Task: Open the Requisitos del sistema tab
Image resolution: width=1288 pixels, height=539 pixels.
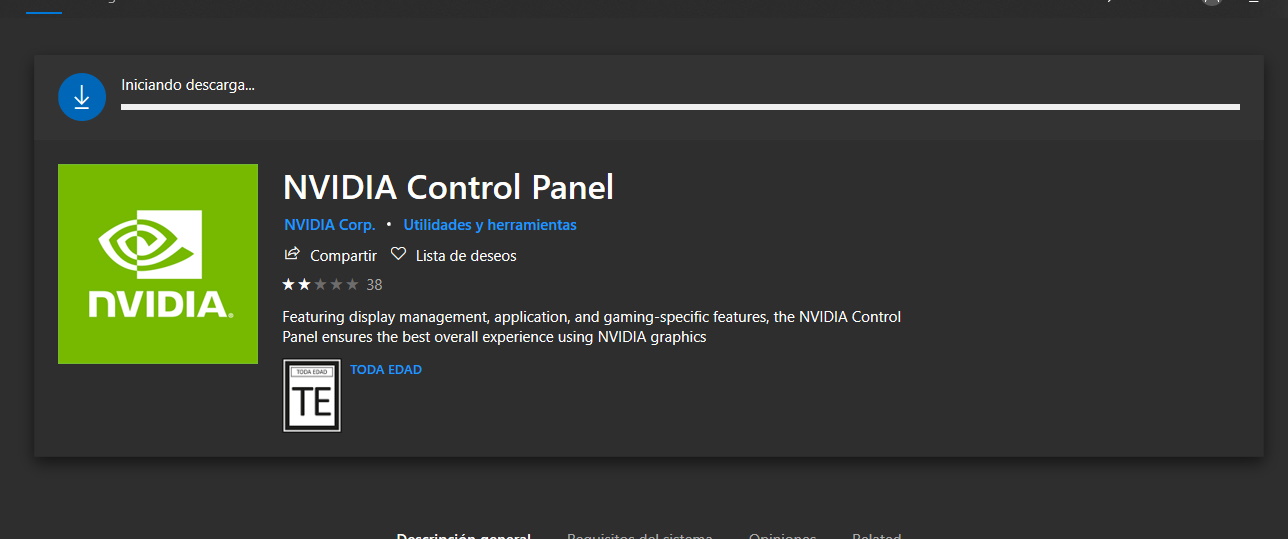Action: tap(639, 535)
